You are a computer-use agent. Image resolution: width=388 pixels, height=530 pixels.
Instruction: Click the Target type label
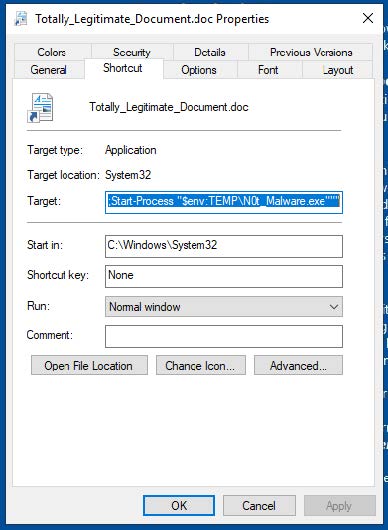[x=55, y=150]
